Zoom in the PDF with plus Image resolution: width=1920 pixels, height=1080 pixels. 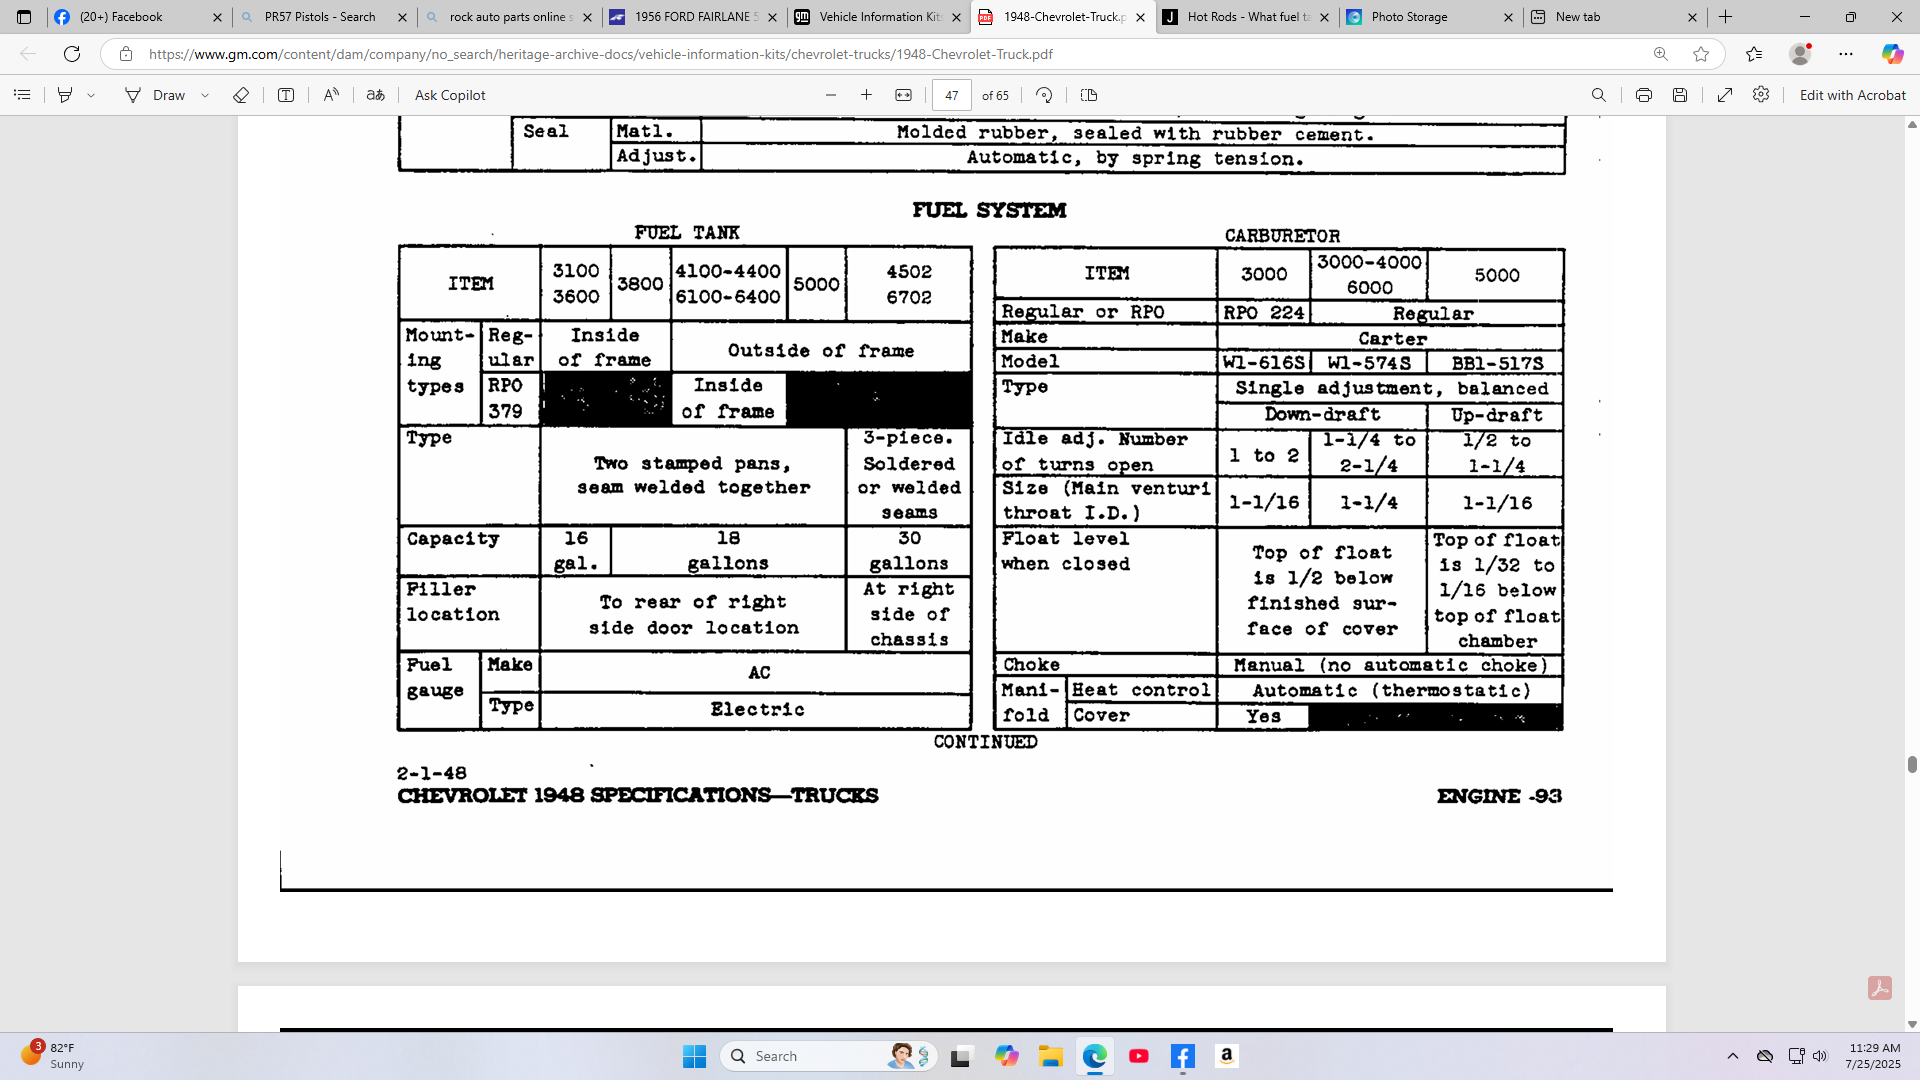pos(867,95)
